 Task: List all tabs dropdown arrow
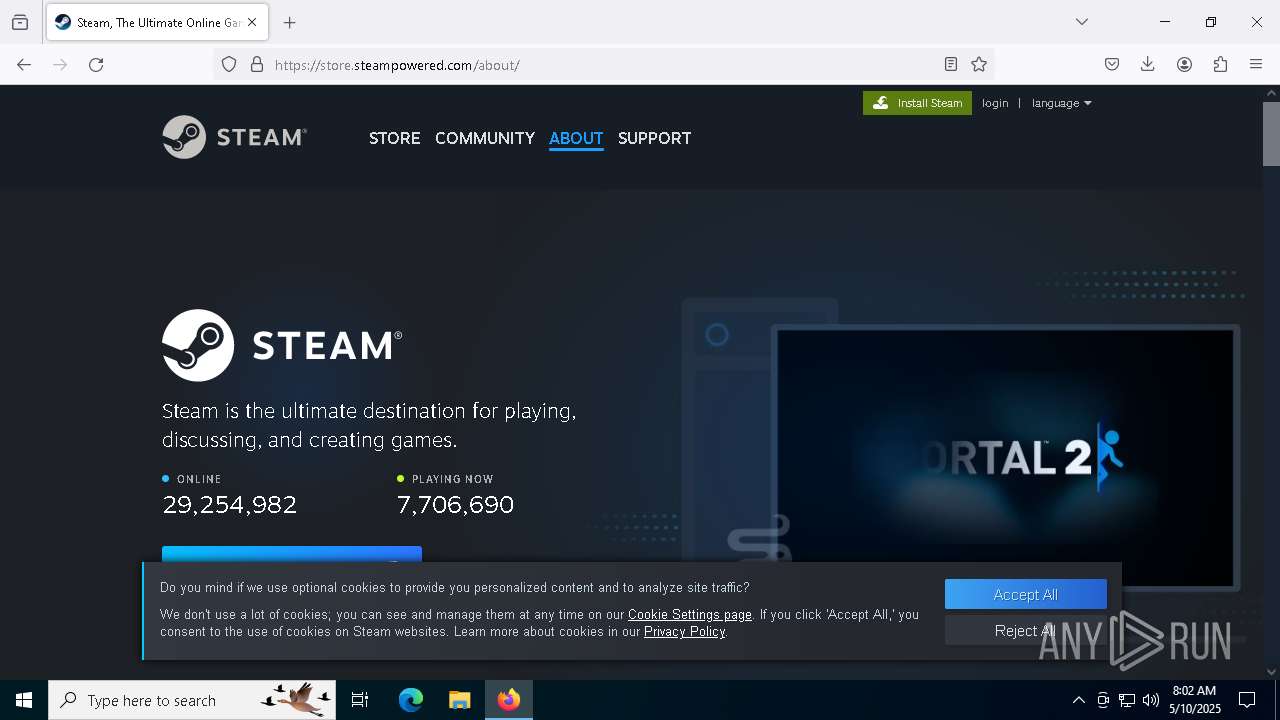tap(1081, 22)
